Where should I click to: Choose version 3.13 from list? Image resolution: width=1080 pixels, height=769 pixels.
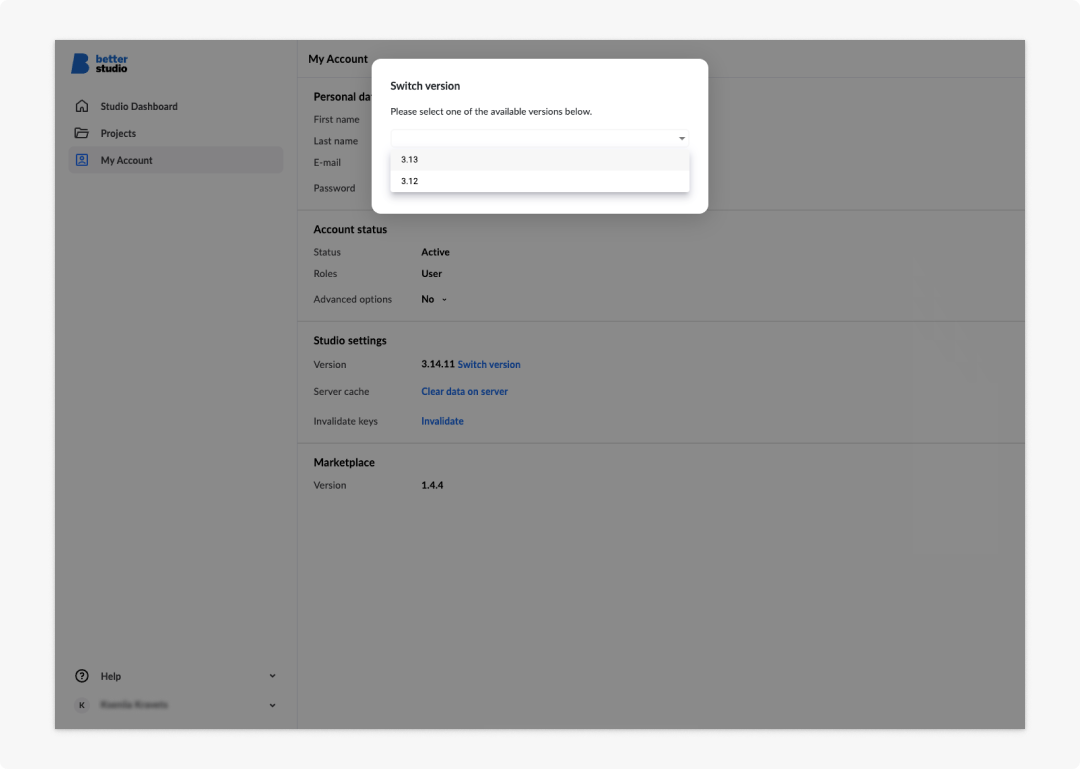[x=539, y=159]
